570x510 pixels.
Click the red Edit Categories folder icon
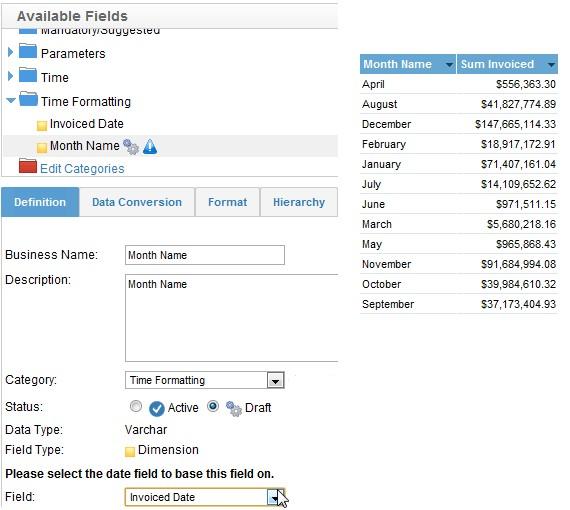28,166
